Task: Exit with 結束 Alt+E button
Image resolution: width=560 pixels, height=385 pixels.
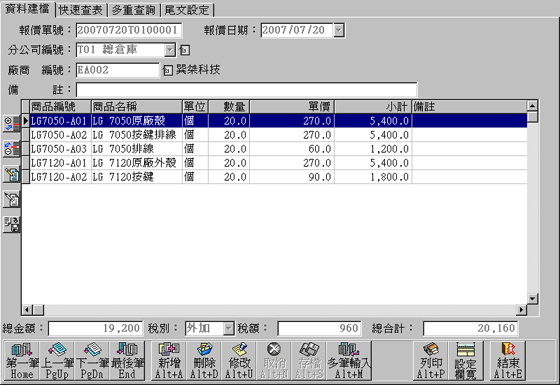Action: (x=508, y=361)
